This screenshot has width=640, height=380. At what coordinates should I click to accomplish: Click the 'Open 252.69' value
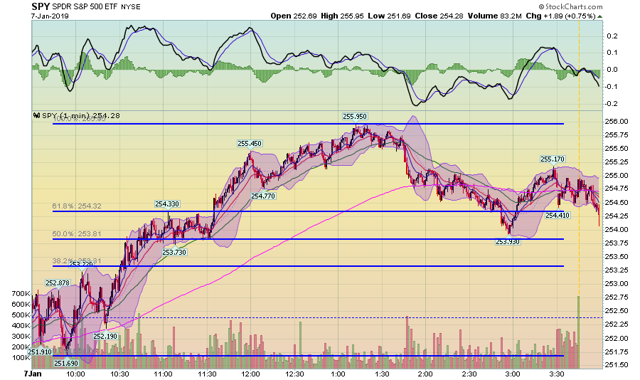click(293, 16)
